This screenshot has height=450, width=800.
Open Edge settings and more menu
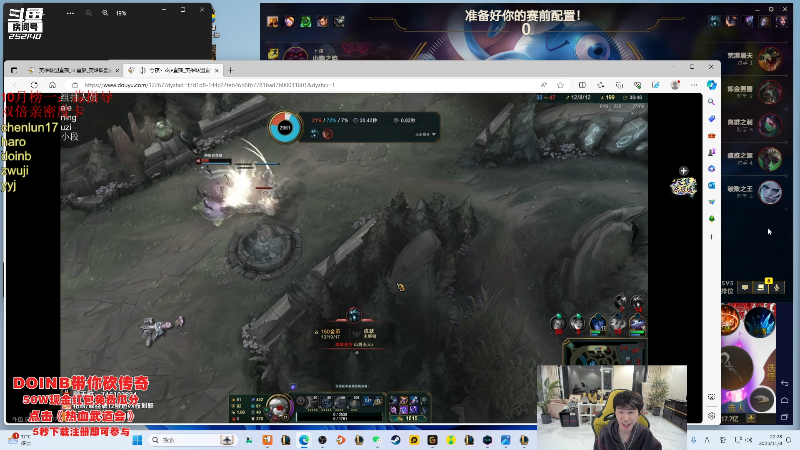(694, 85)
